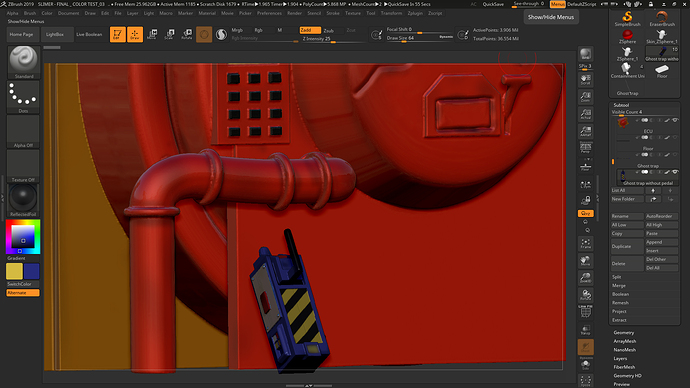Viewport: 690px width, 388px height.
Task: Click the Duplicate subtool button
Action: (x=627, y=246)
